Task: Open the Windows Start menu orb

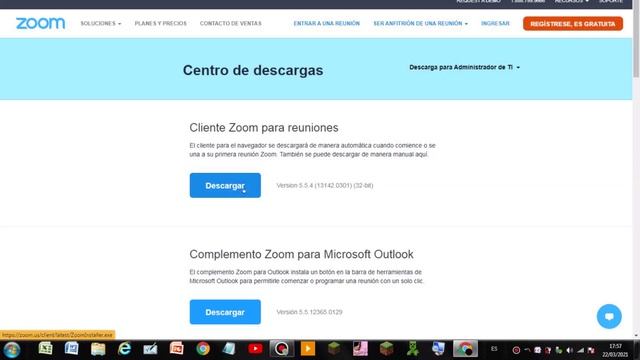Action: [11, 349]
